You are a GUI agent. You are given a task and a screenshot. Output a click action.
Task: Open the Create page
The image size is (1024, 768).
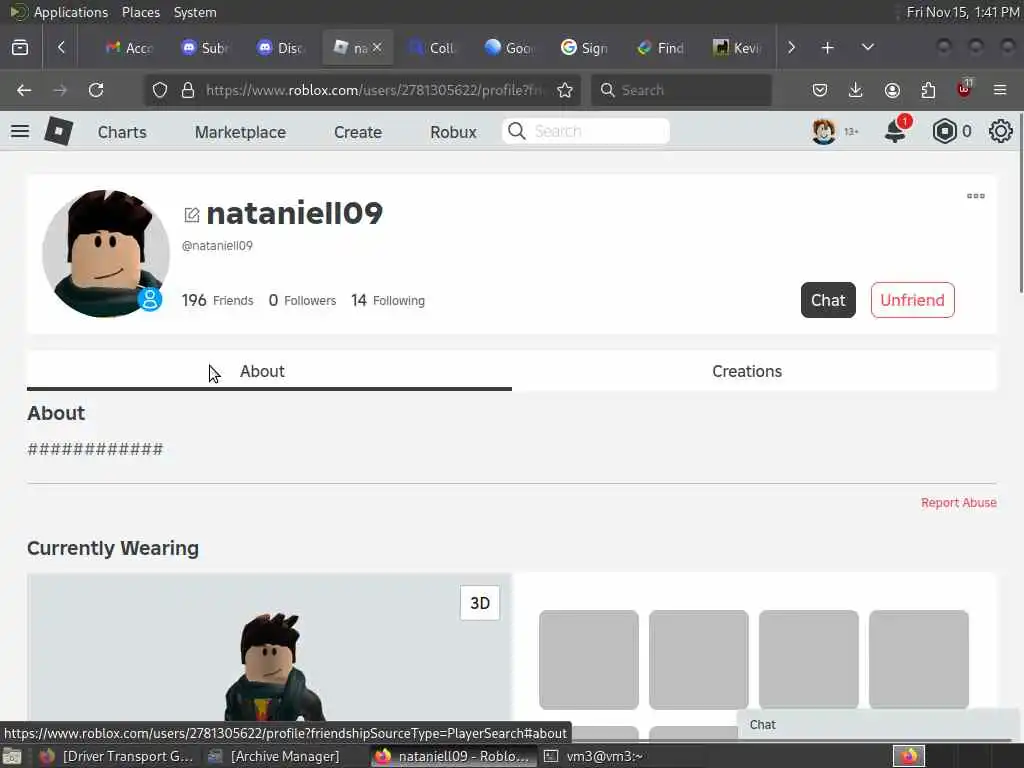358,132
